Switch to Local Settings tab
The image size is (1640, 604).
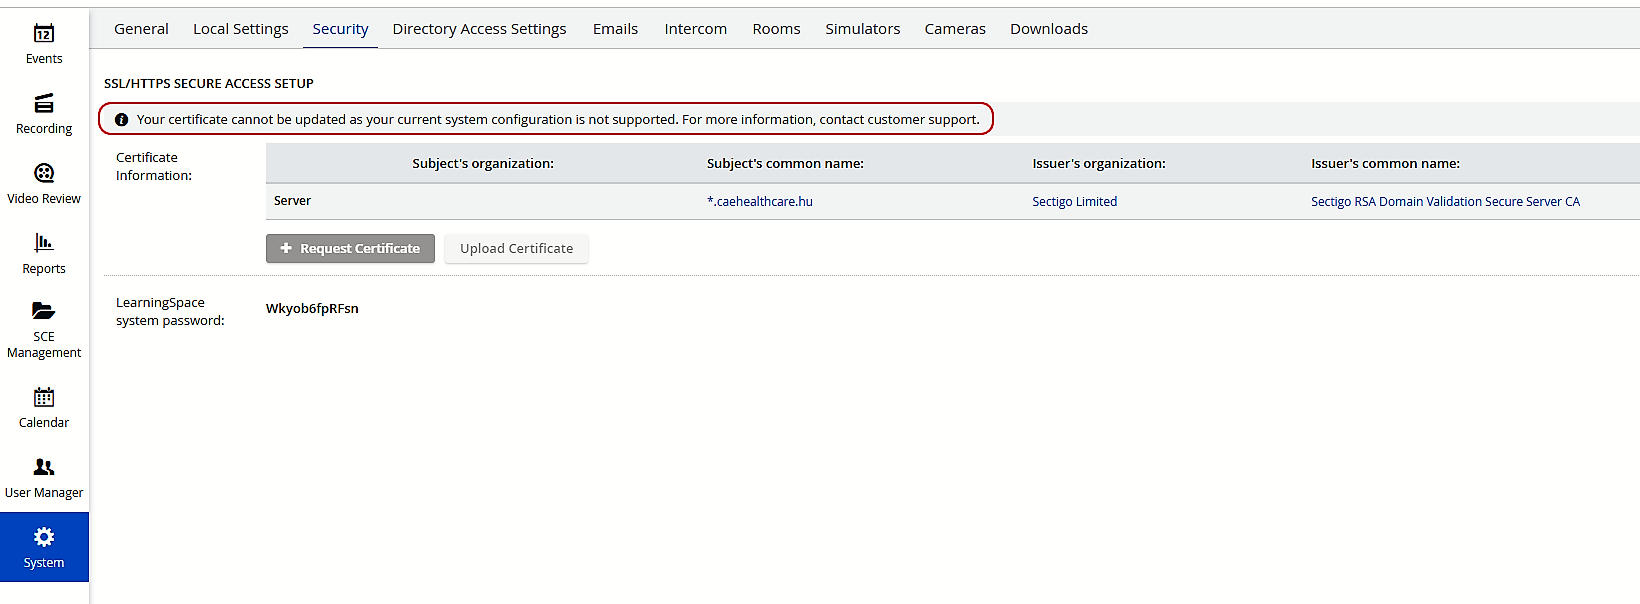tap(241, 29)
